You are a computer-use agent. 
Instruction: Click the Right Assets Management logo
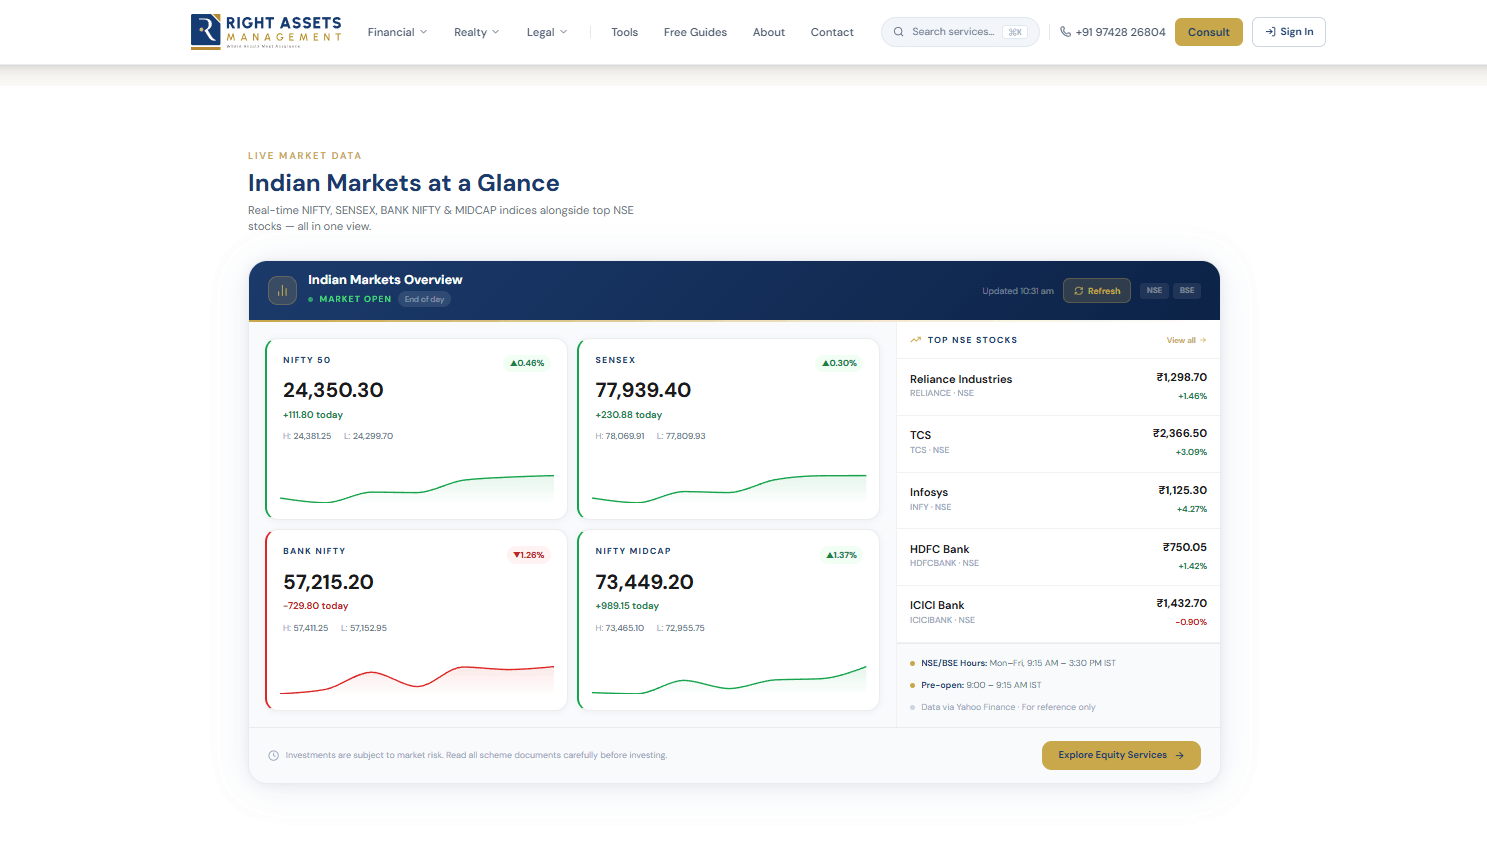coord(266,31)
